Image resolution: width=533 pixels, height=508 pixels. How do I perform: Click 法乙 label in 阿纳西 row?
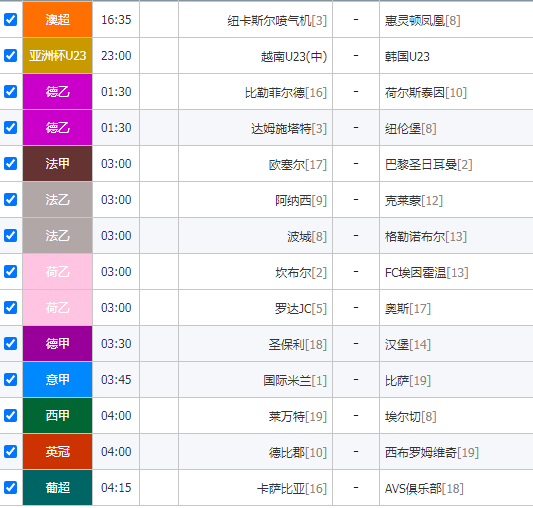click(x=57, y=200)
